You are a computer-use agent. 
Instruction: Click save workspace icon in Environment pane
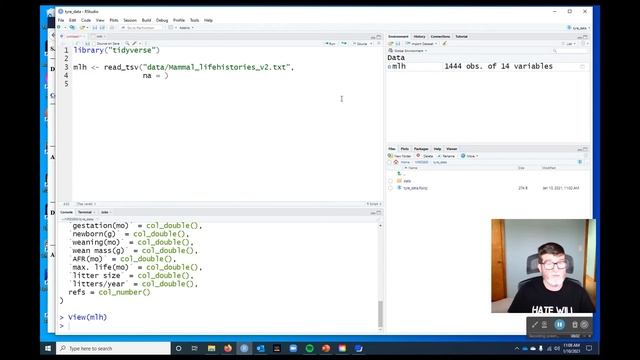pyautogui.click(x=398, y=43)
